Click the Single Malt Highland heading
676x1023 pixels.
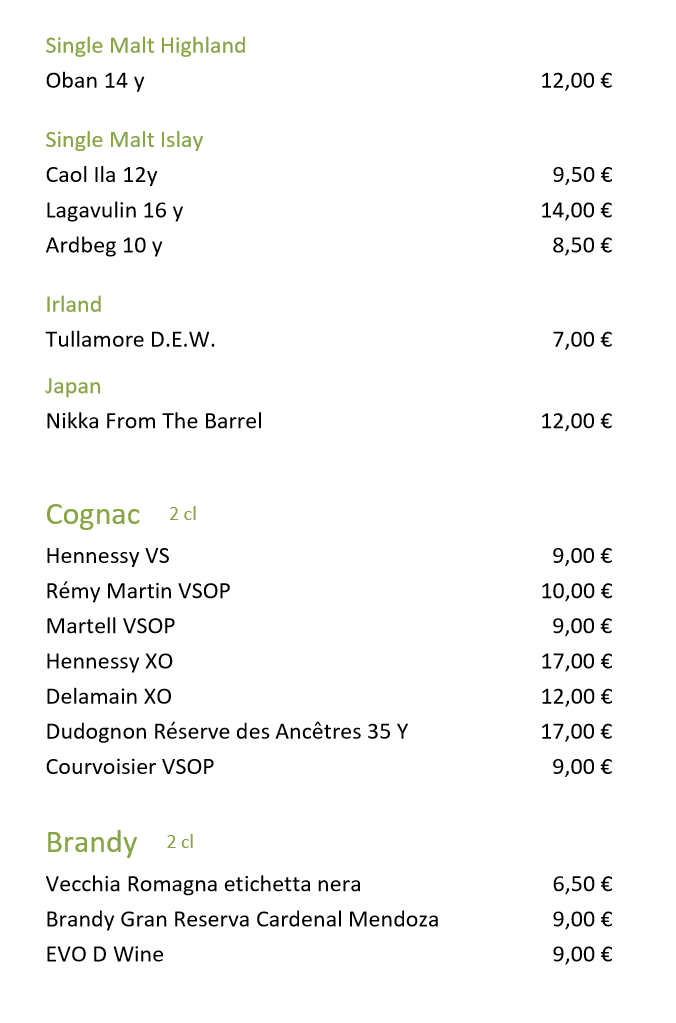click(x=145, y=46)
